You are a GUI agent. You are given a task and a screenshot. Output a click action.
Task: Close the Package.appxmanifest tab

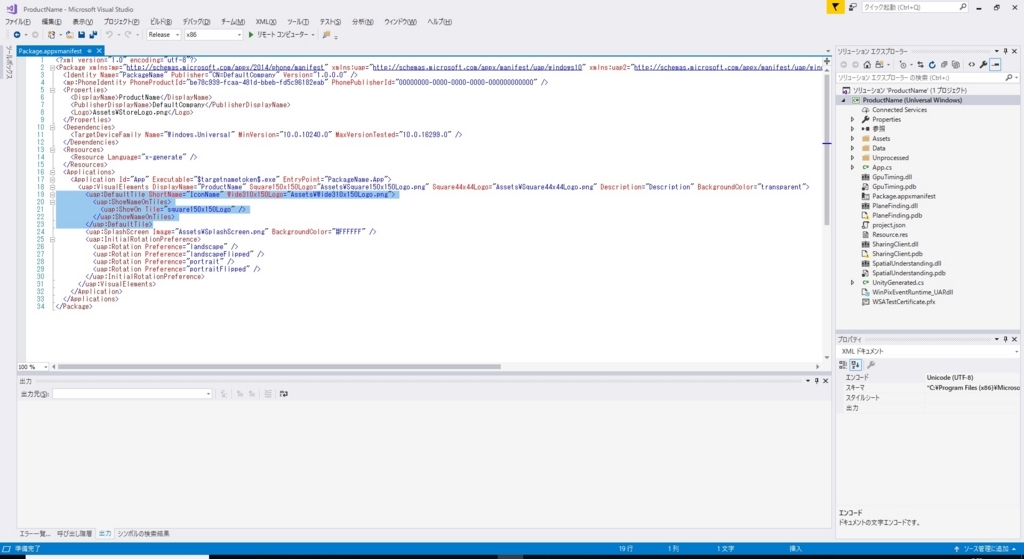[99, 51]
